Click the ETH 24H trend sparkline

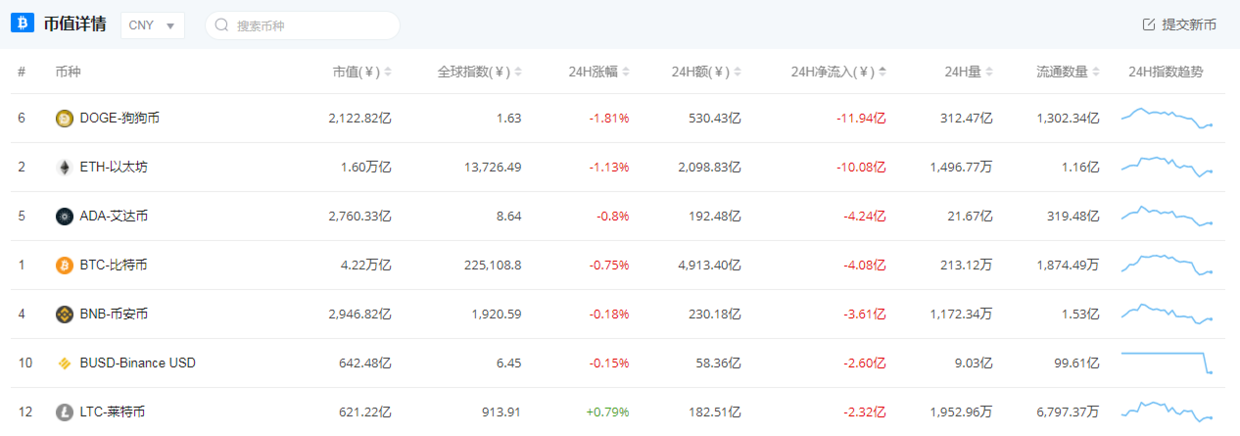pos(1167,166)
